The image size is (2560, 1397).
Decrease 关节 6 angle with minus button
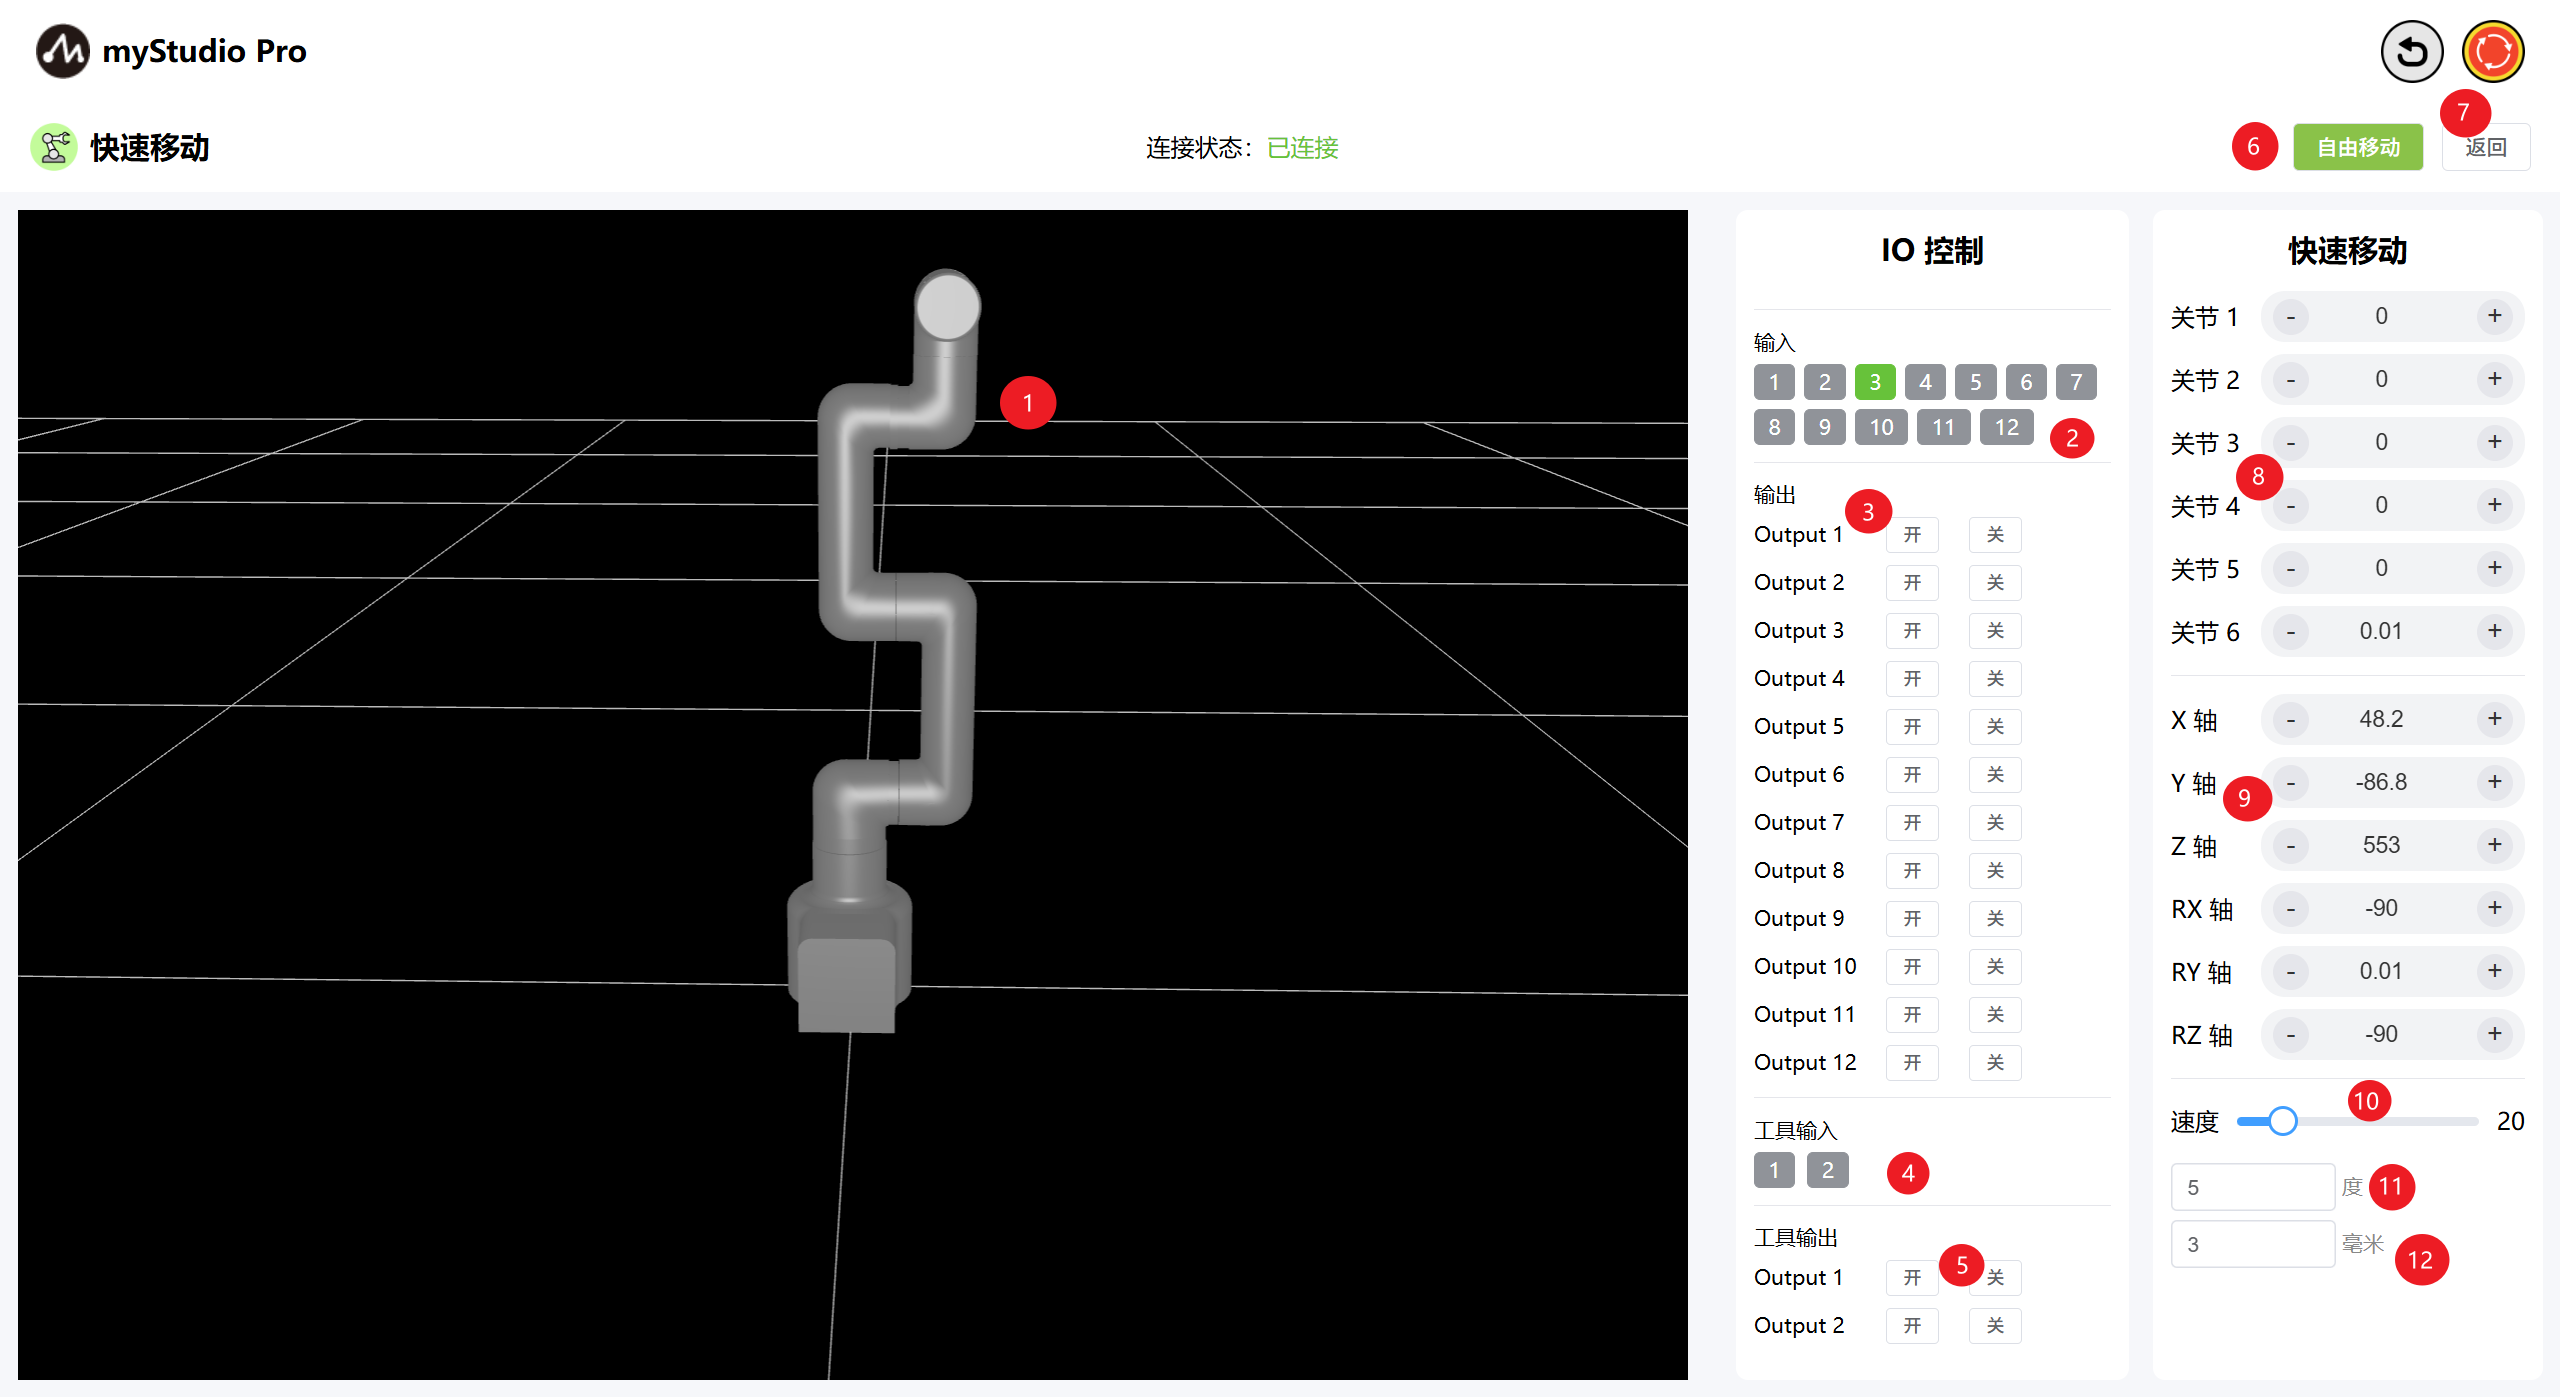pos(2291,632)
